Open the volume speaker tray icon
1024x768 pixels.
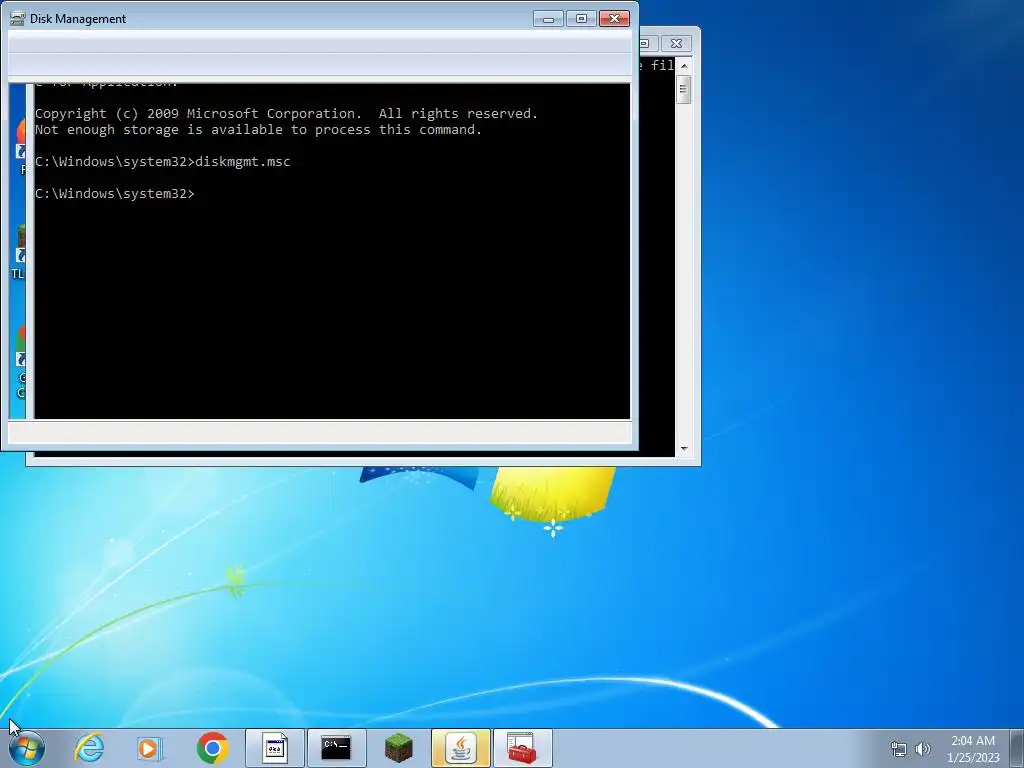[x=923, y=749]
